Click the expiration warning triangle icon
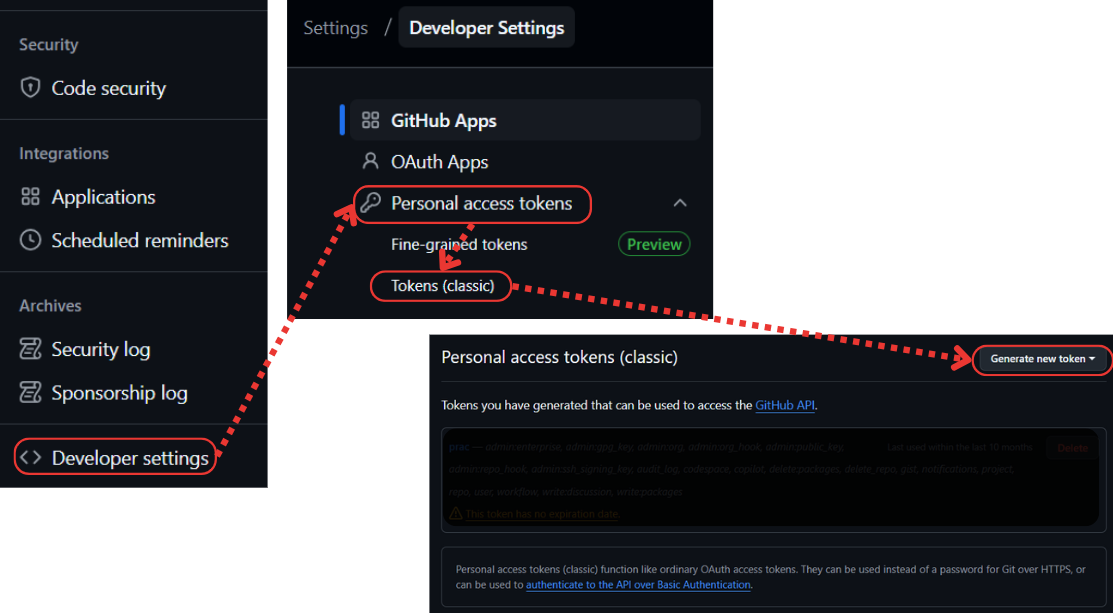Screen dimensions: 1113x613 tap(456, 513)
